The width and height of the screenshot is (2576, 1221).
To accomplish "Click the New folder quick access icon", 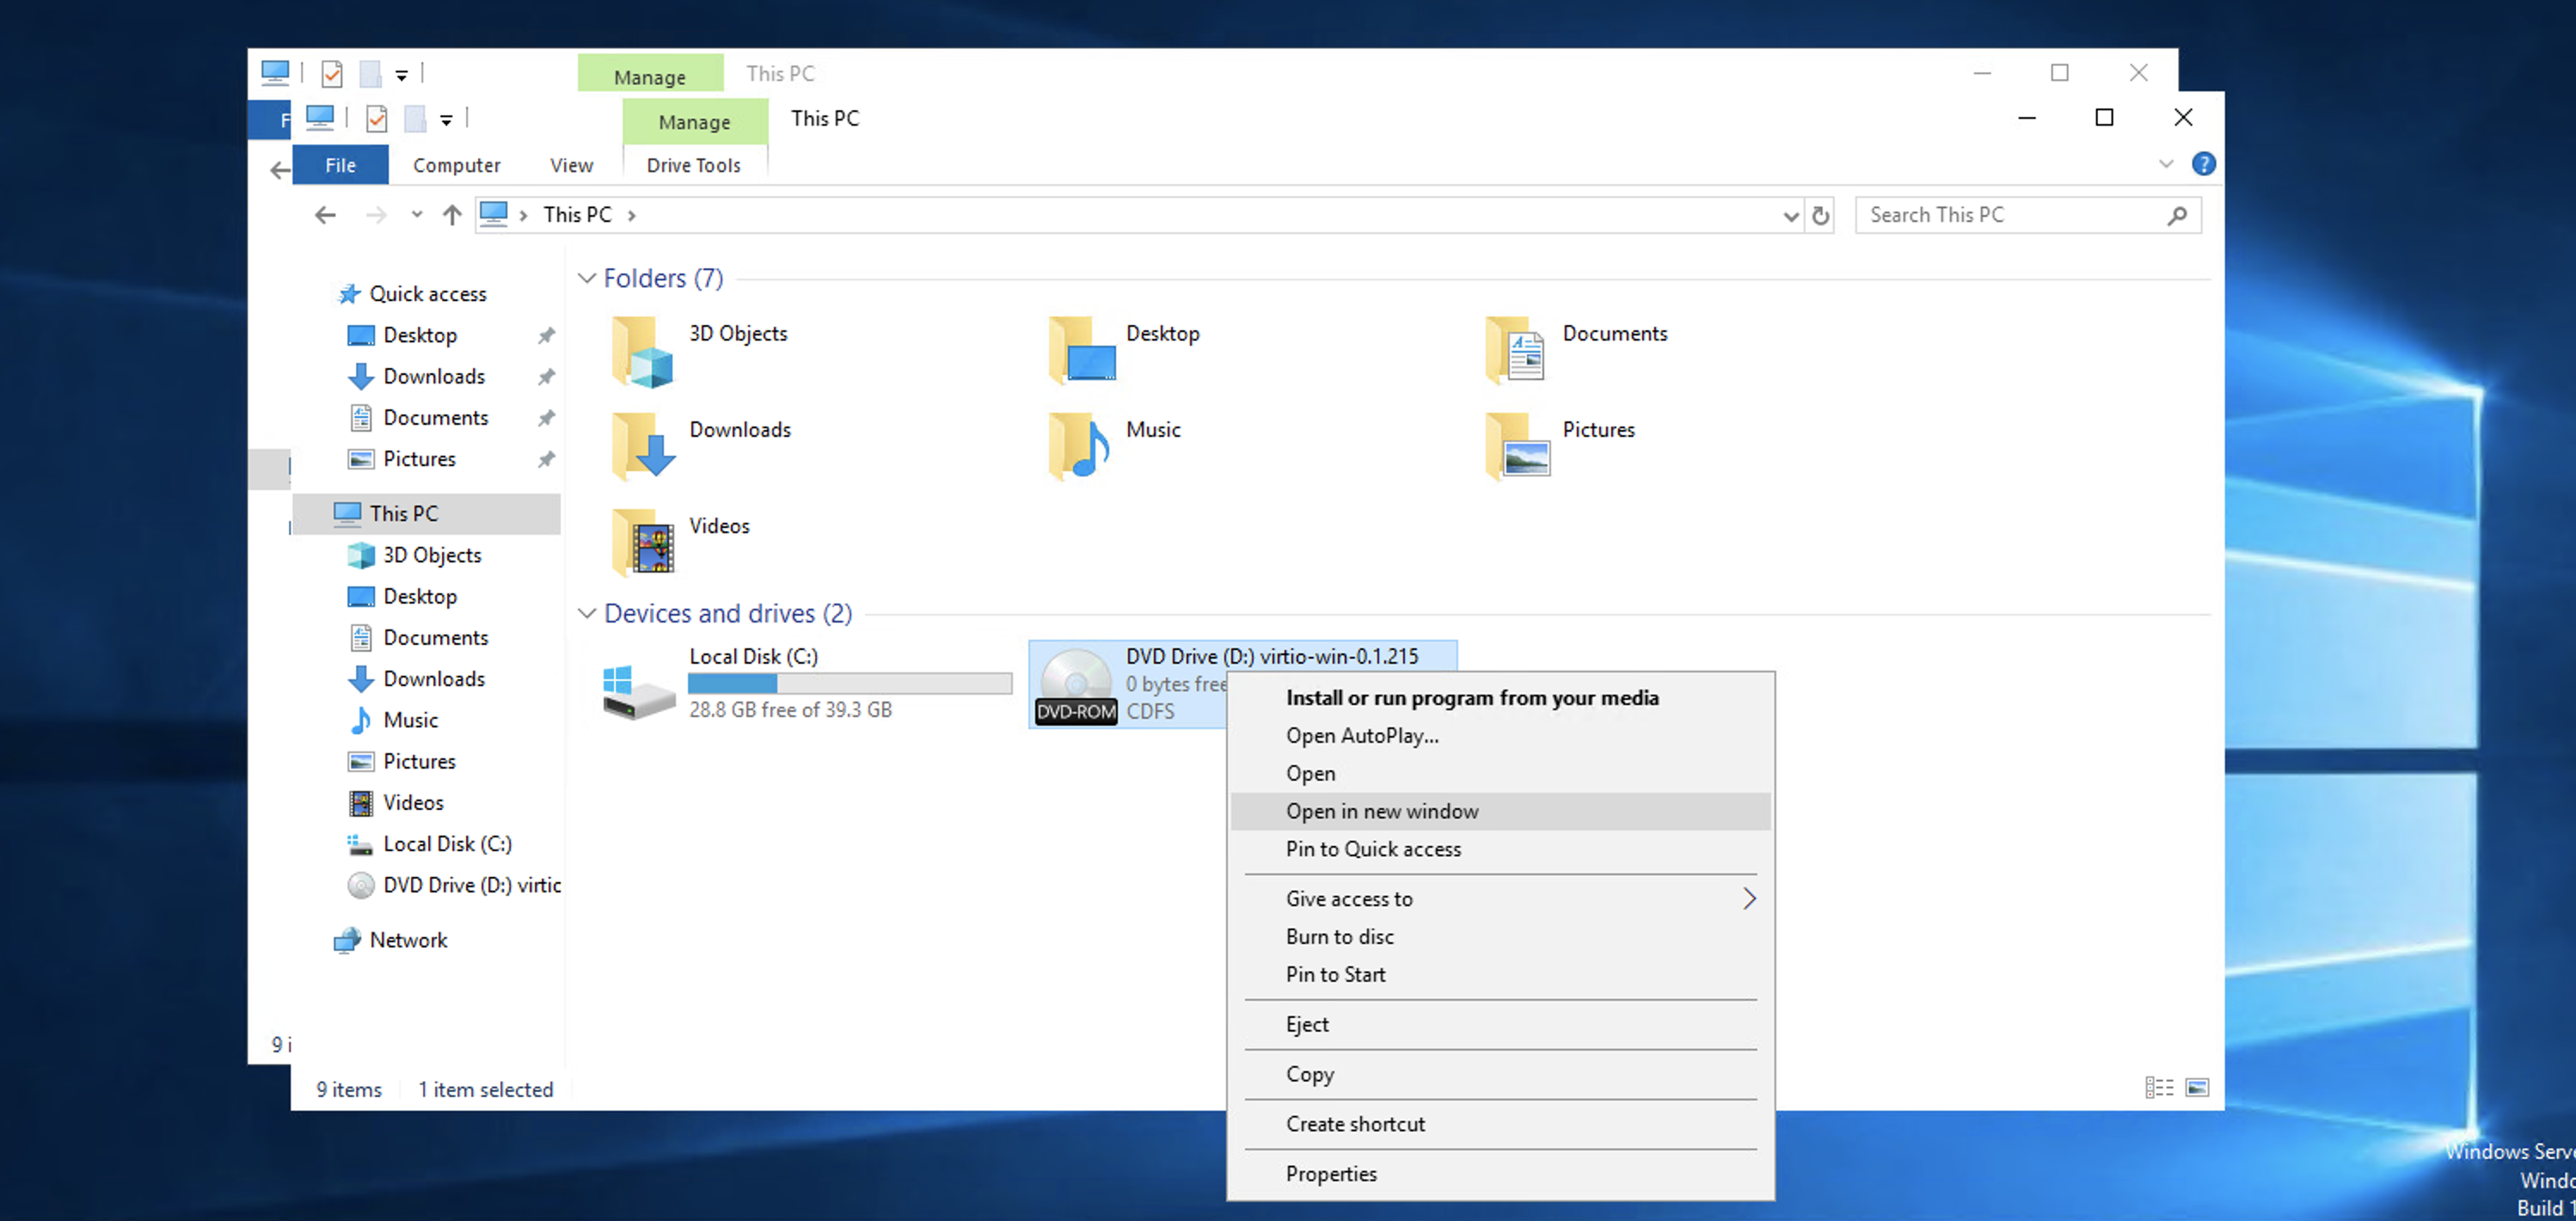I will (x=415, y=119).
